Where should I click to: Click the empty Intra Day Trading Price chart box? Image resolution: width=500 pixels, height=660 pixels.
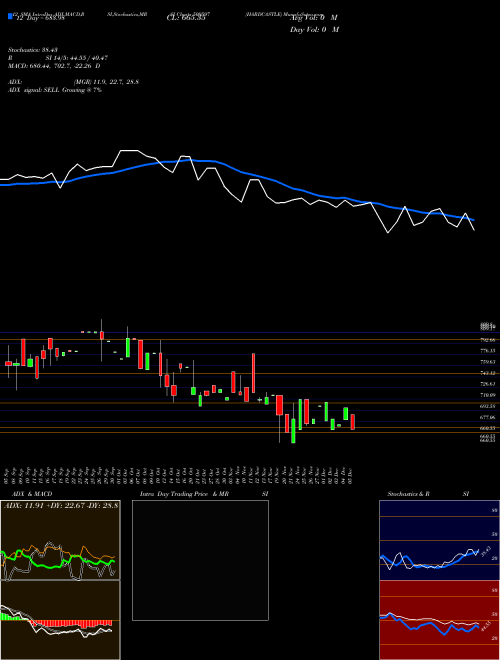[x=200, y=560]
